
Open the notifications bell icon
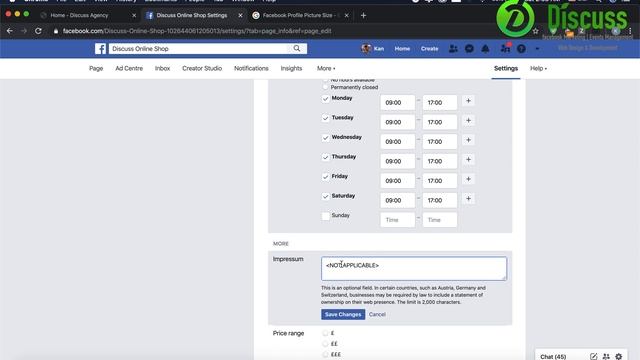(x=485, y=49)
